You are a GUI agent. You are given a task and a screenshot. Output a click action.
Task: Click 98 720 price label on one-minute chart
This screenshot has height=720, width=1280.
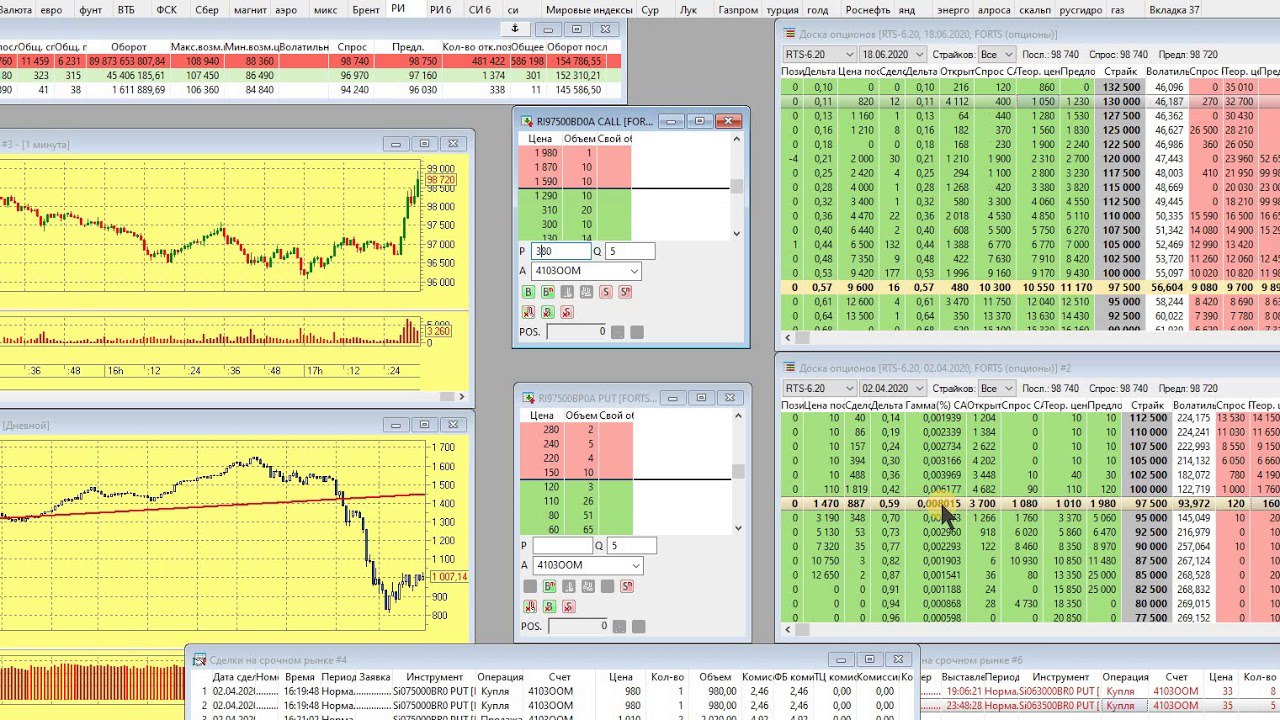tap(441, 180)
